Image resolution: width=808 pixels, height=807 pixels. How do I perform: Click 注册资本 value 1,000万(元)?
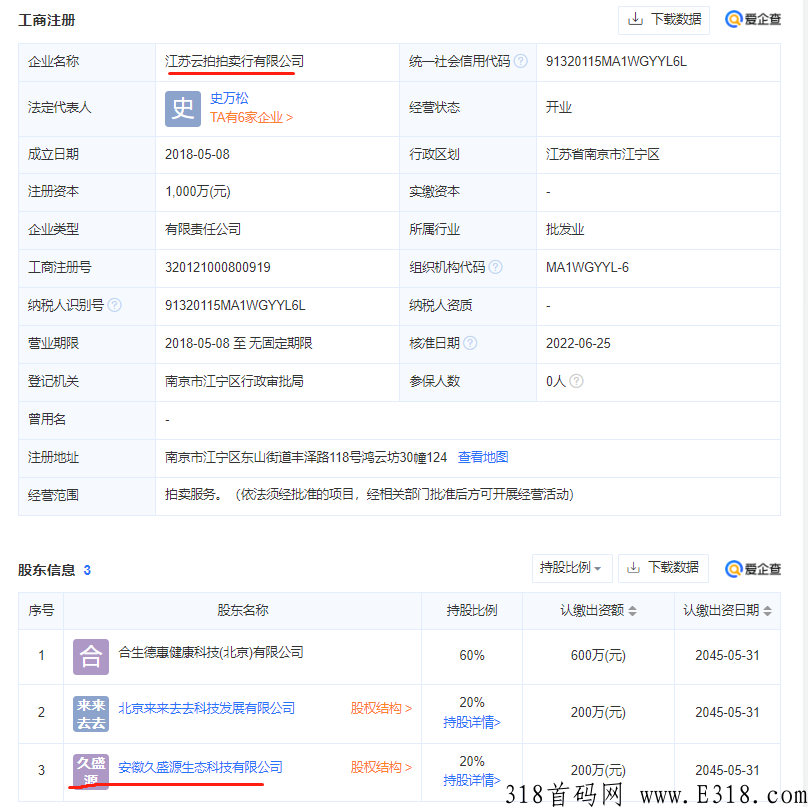click(x=197, y=191)
